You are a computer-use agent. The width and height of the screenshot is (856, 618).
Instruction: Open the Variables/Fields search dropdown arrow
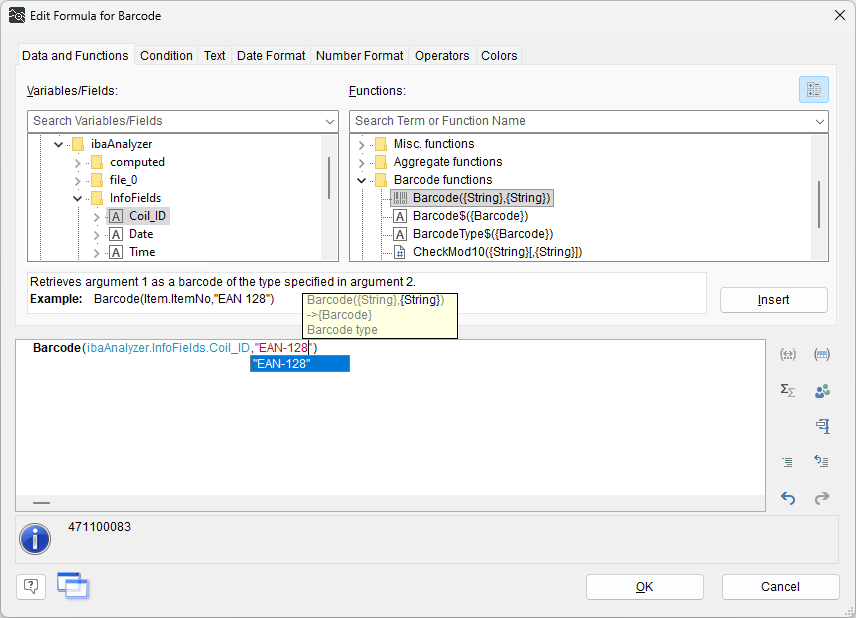tap(329, 121)
